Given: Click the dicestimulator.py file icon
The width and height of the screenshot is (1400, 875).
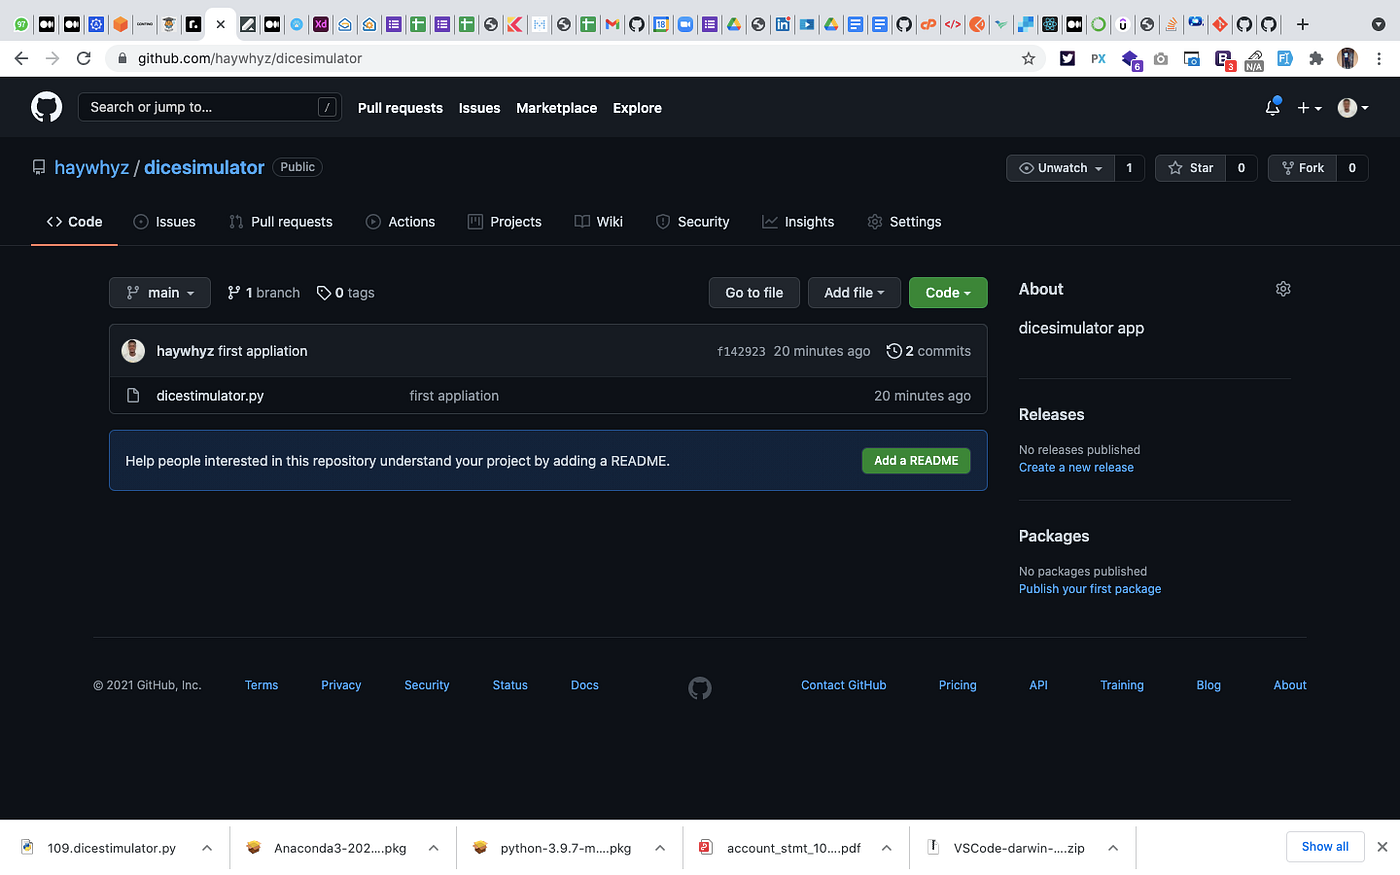Looking at the screenshot, I should [133, 396].
